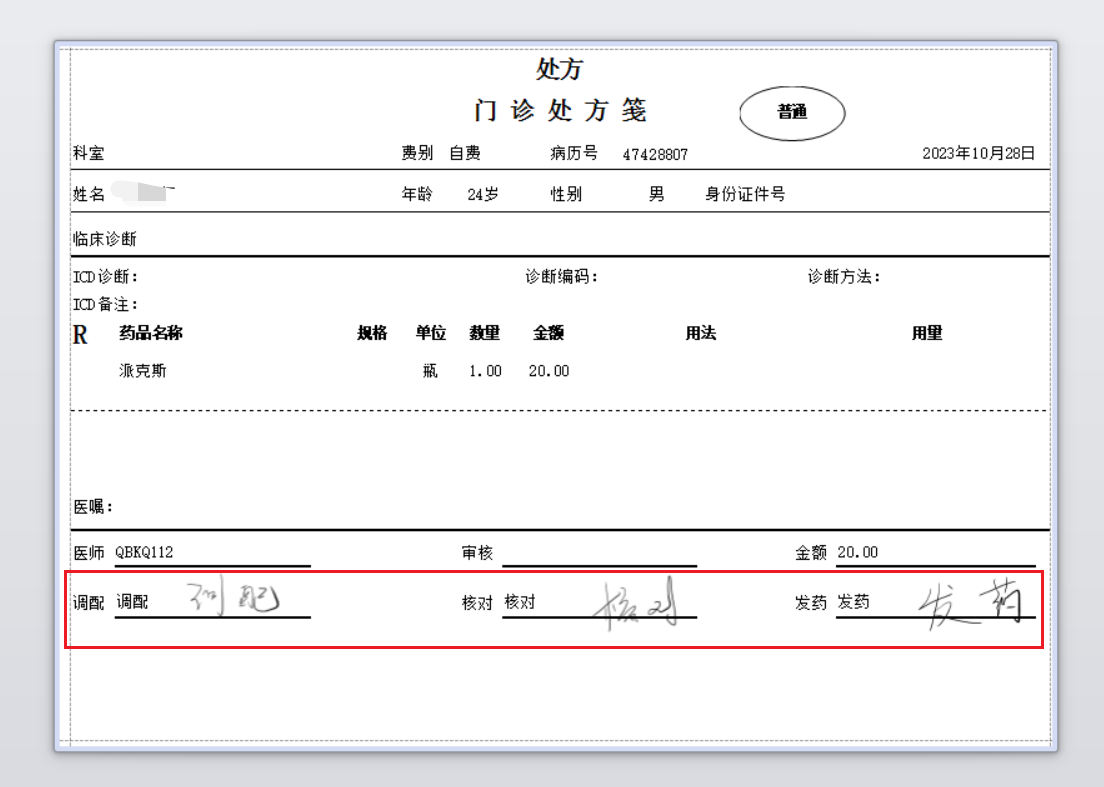Select the "门诊处方笺" heading
The width and height of the screenshot is (1104, 787).
point(560,111)
